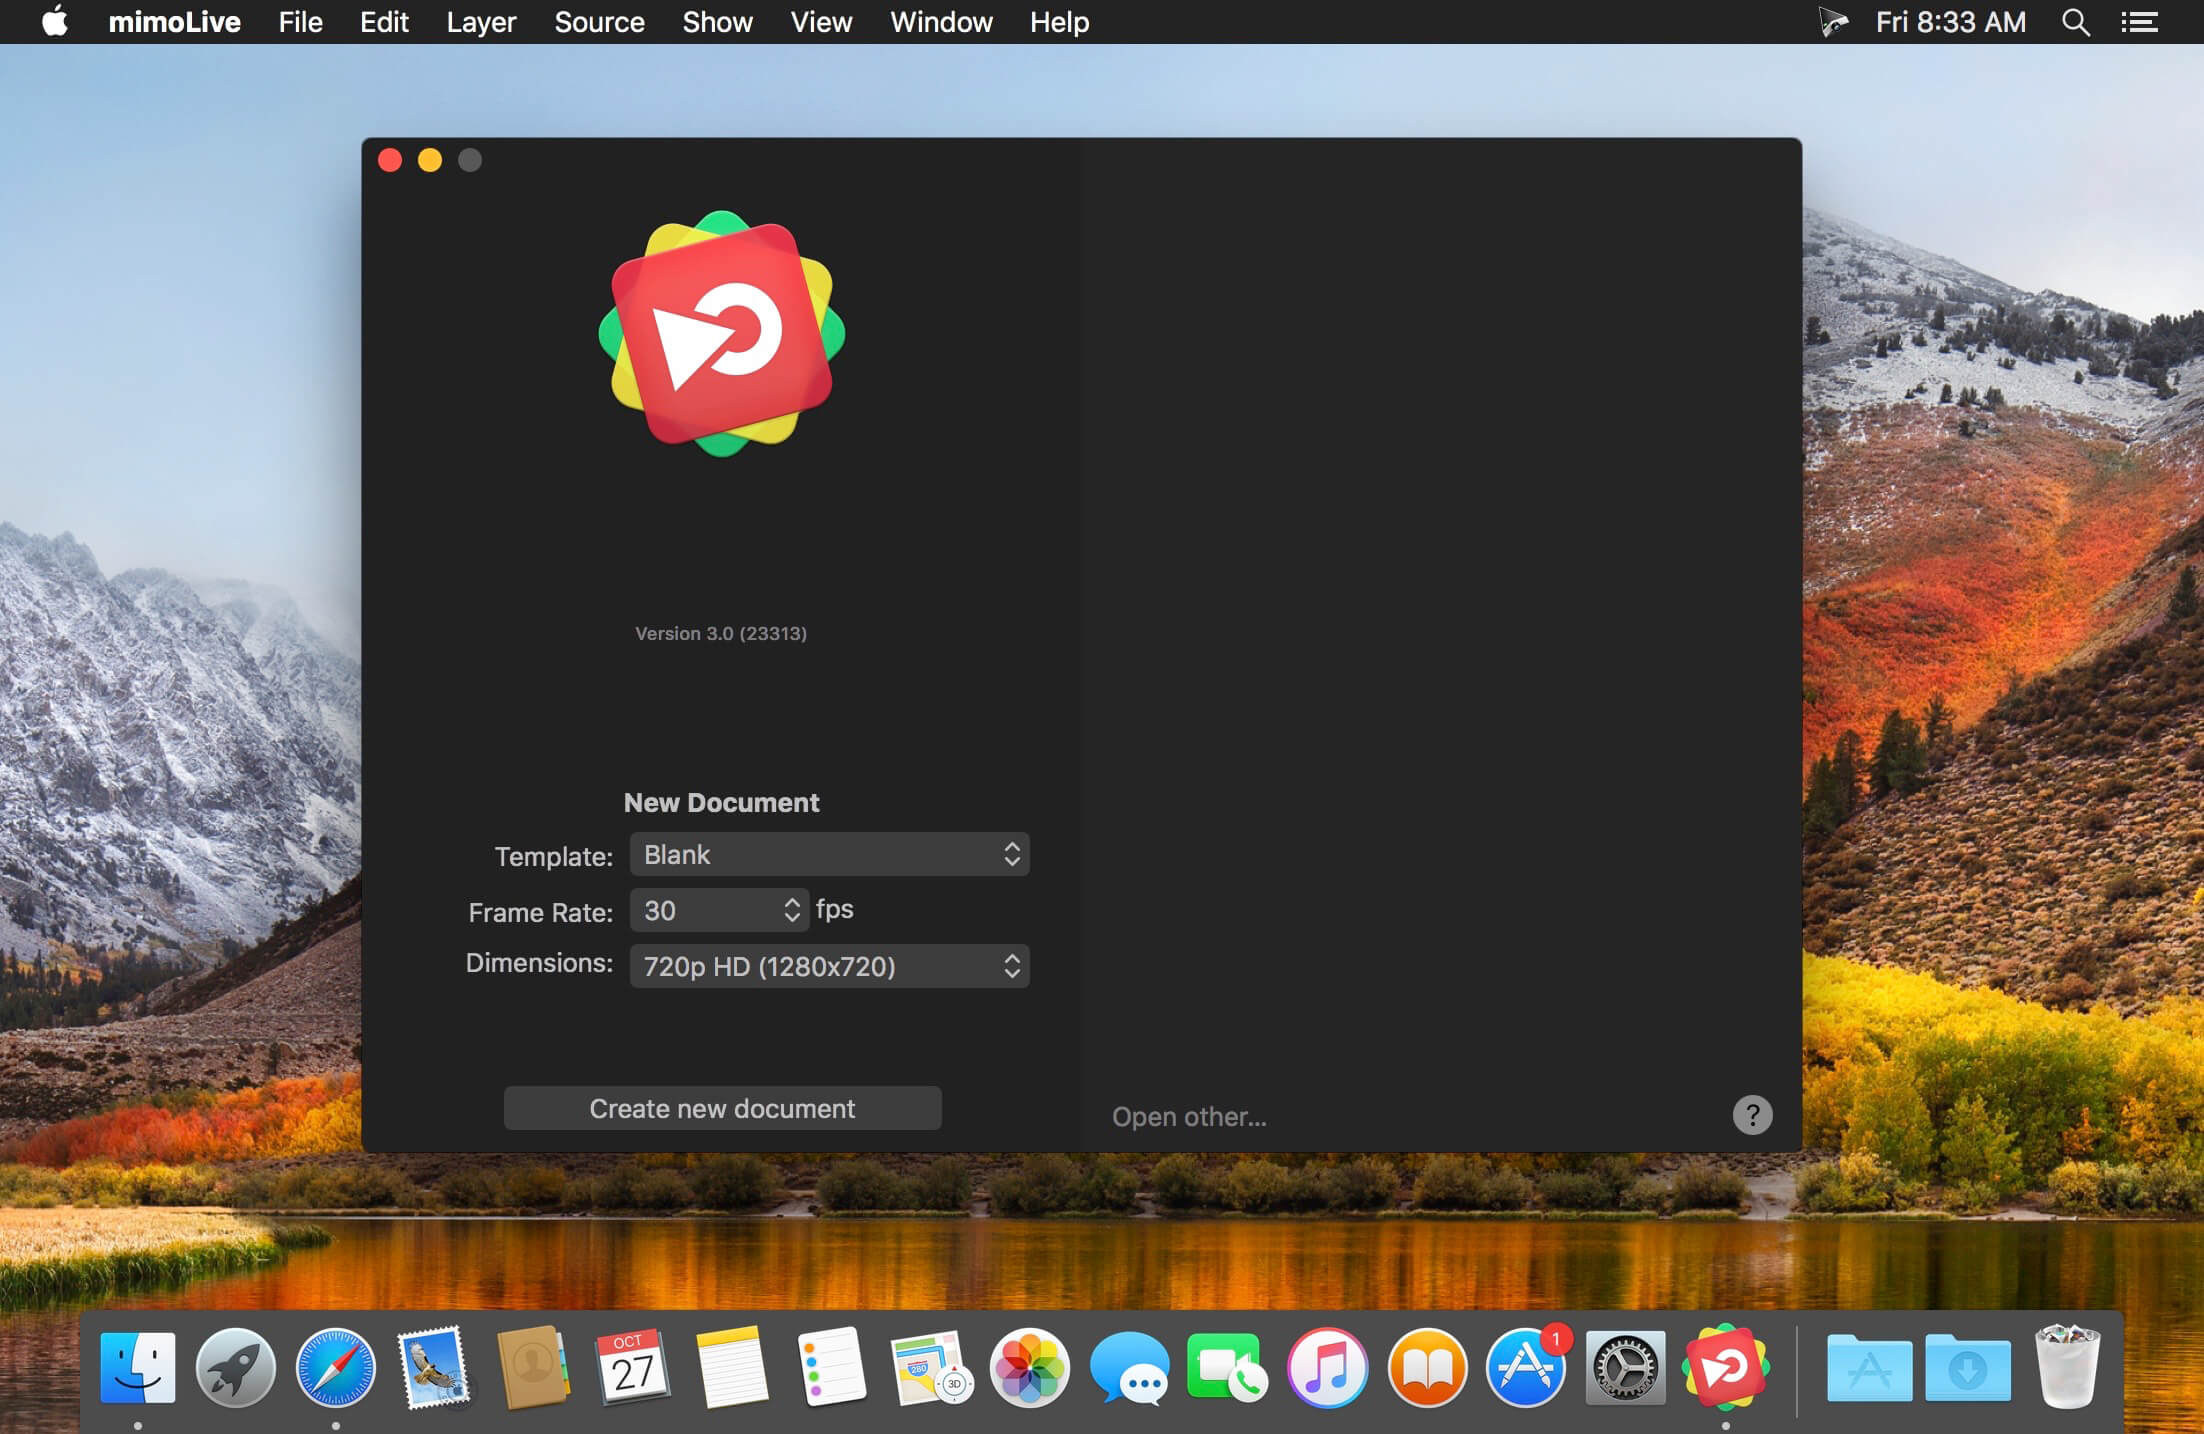2204x1434 pixels.
Task: Open iBooks from the Dock
Action: (1427, 1367)
